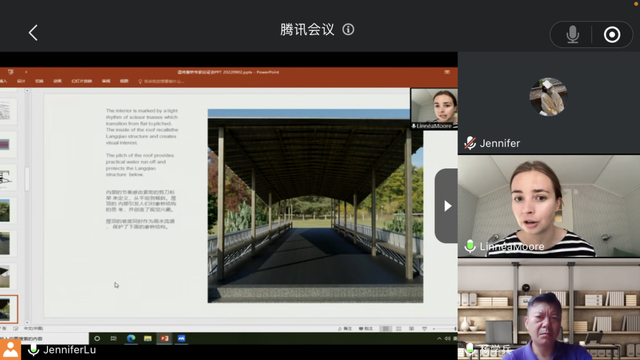
Task: Click the PowerPoint file name in title bar
Action: point(228,72)
